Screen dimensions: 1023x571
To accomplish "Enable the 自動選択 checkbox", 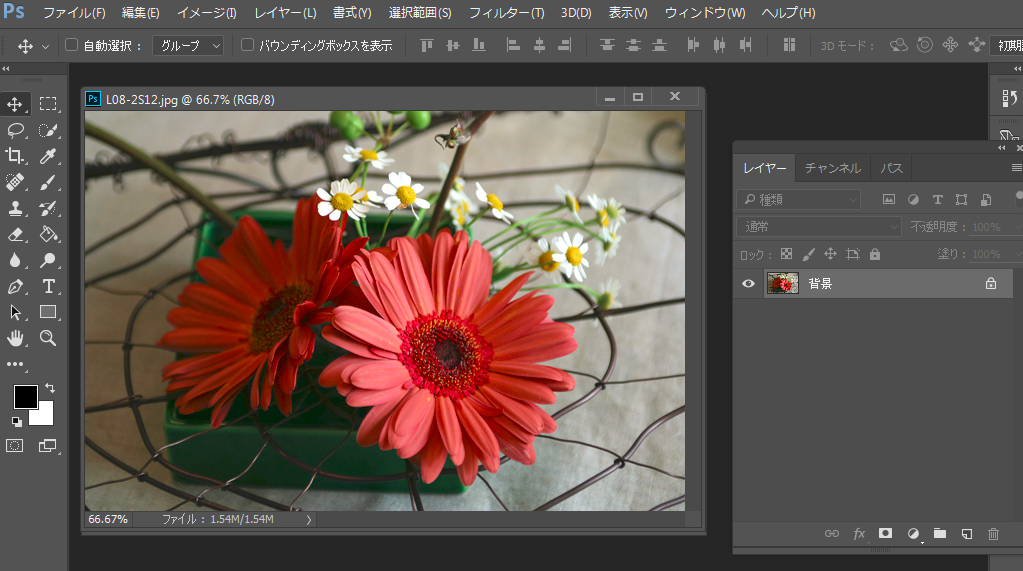I will (x=71, y=45).
